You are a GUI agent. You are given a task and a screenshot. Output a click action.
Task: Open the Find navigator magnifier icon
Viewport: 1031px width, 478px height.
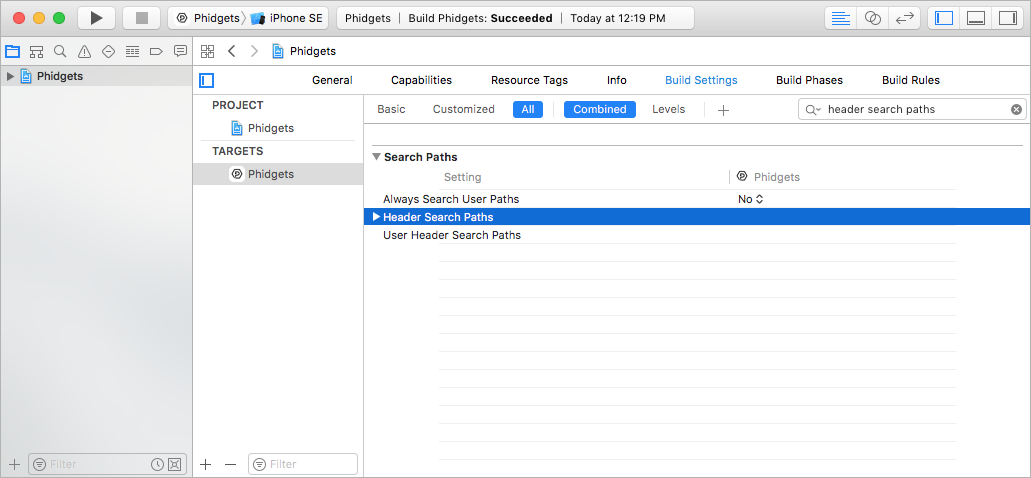[x=60, y=51]
